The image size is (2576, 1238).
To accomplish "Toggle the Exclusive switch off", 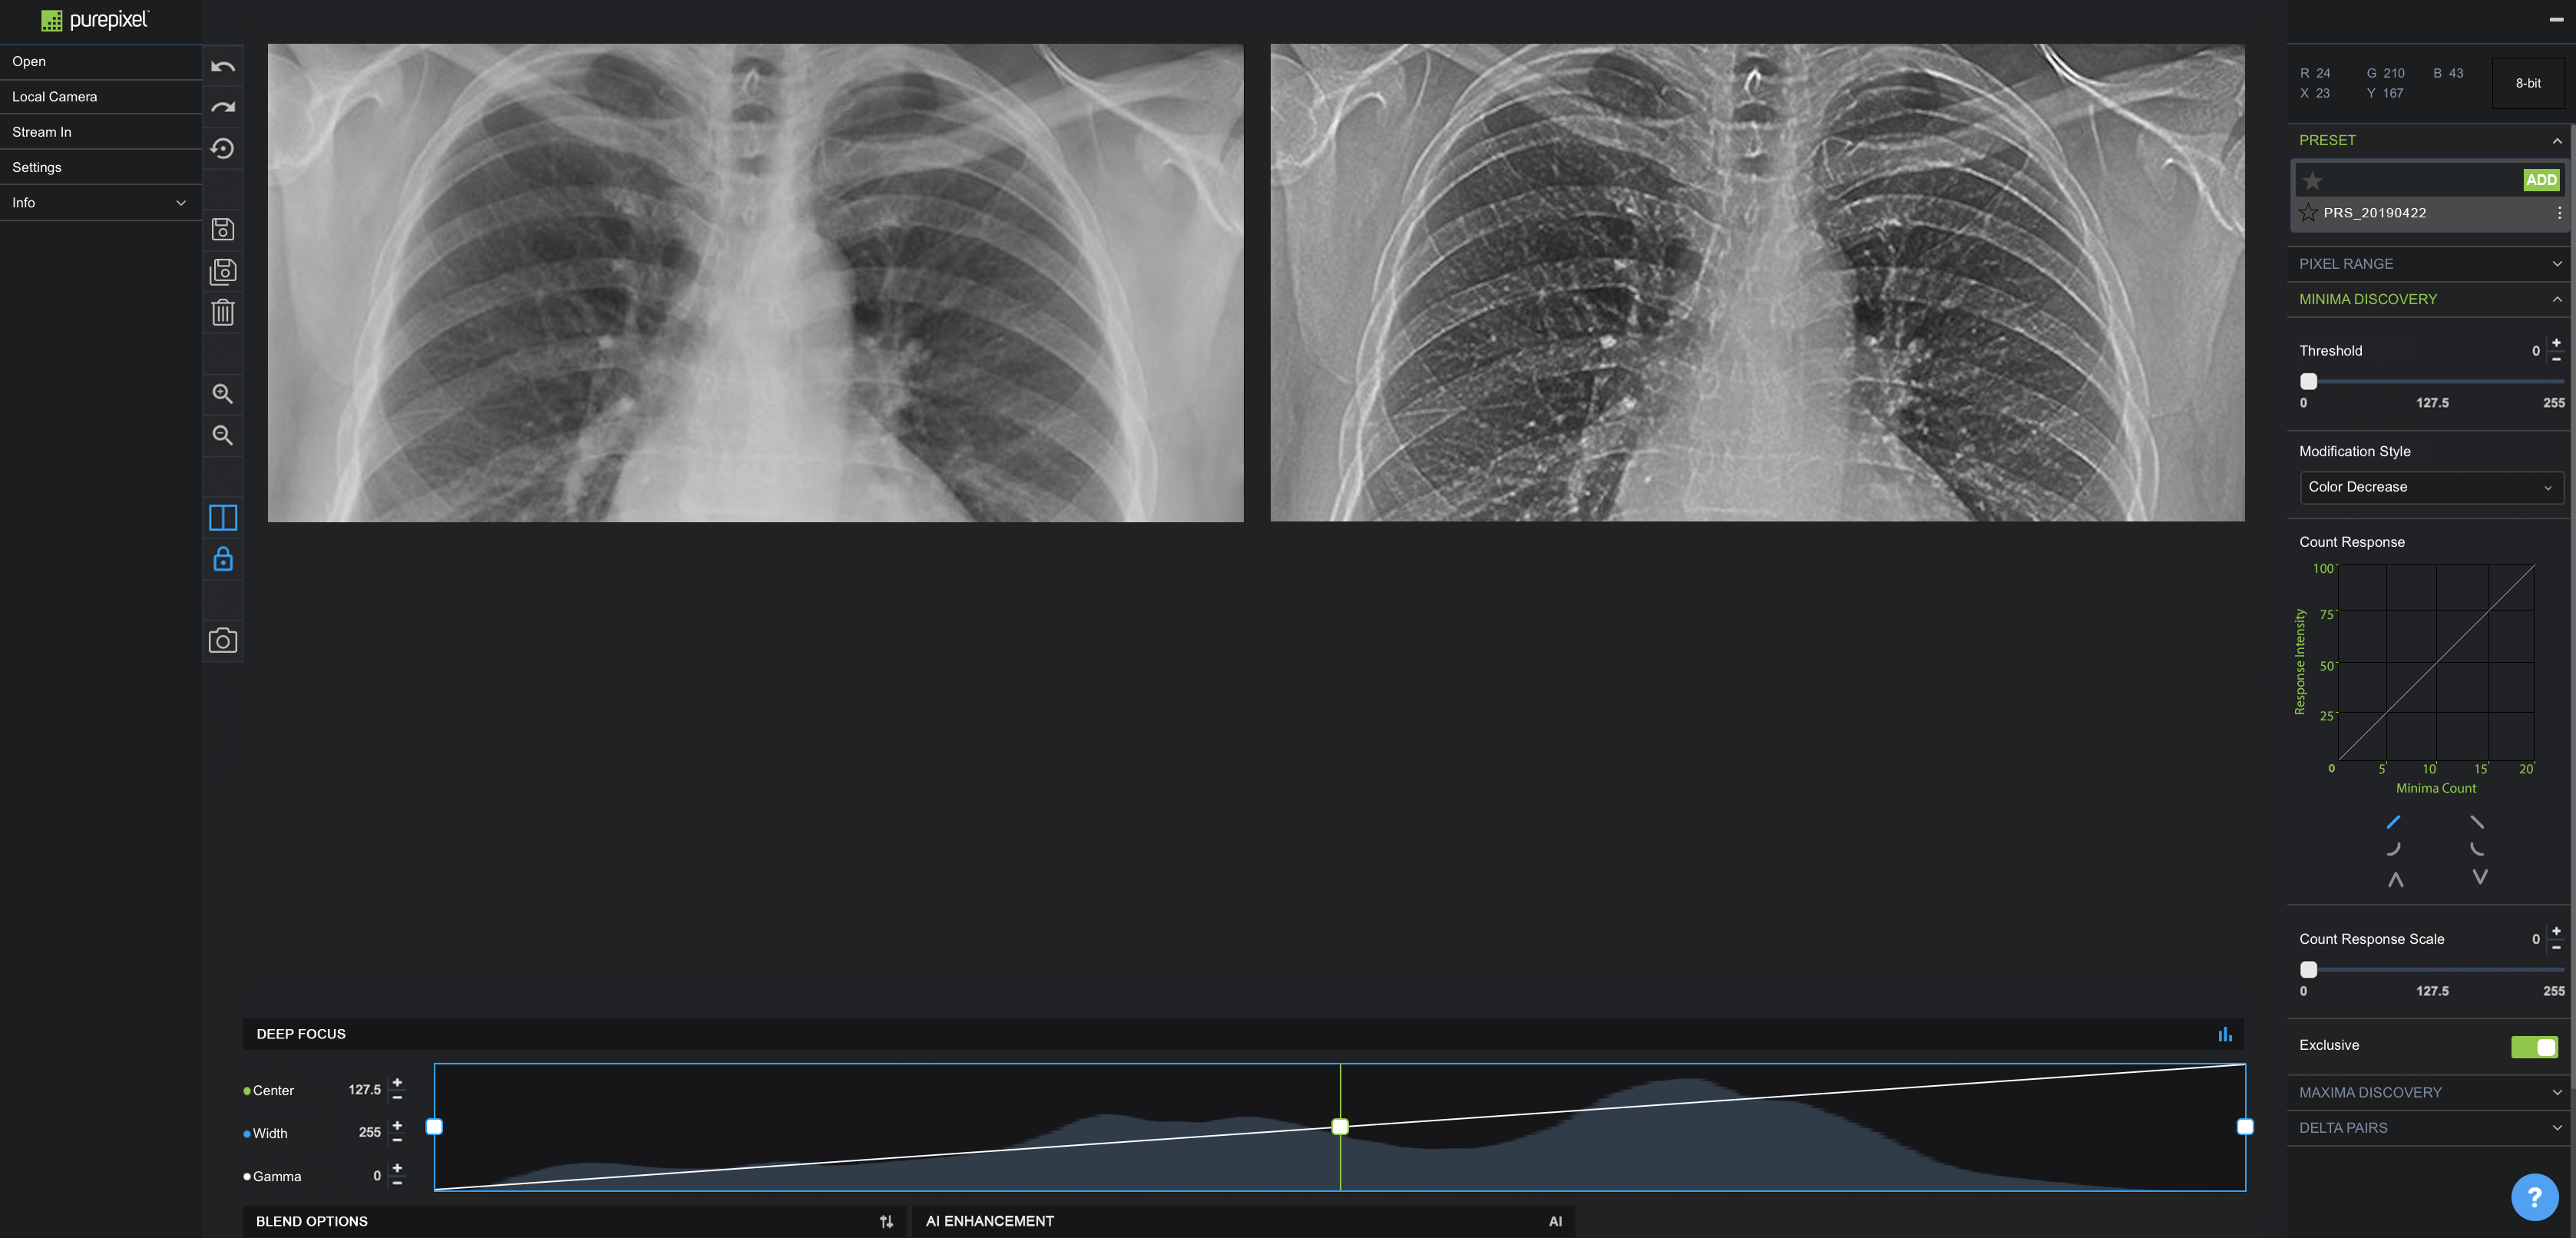I will pos(2534,1046).
